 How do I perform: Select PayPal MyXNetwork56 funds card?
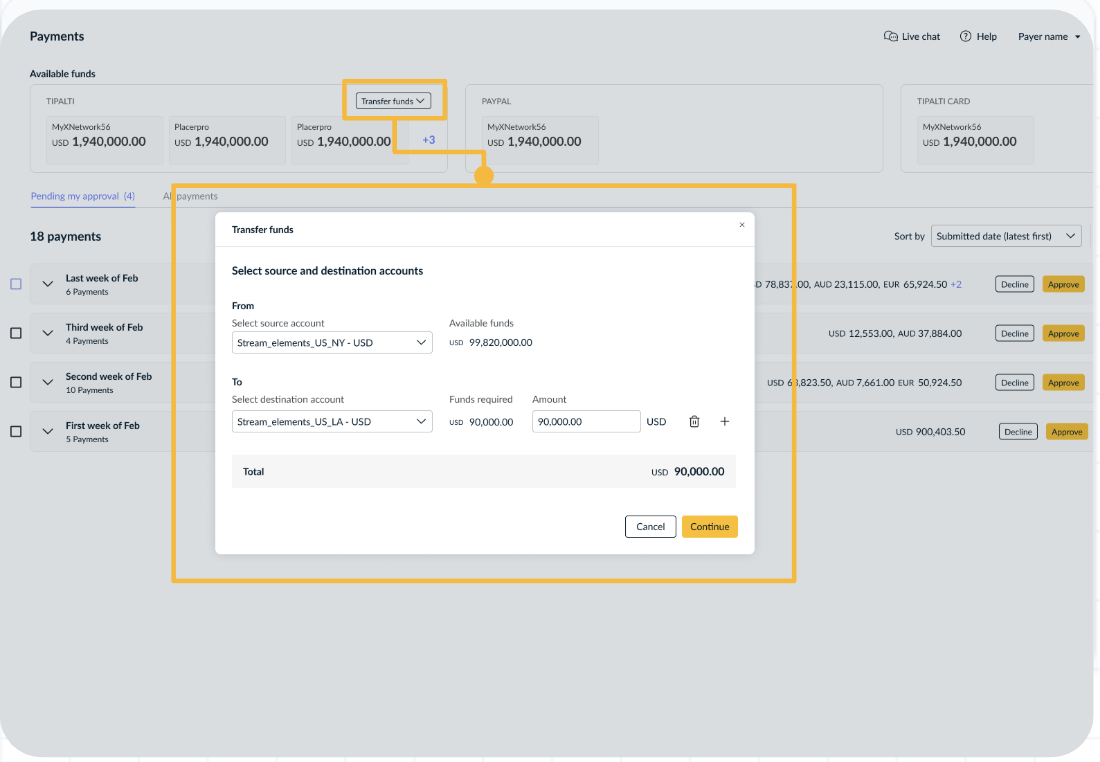pyautogui.click(x=540, y=140)
